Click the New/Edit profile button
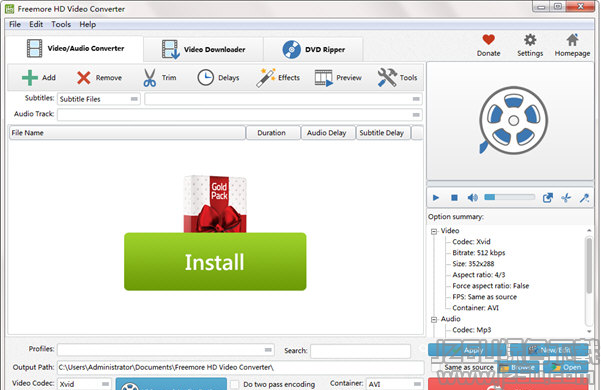 click(549, 350)
